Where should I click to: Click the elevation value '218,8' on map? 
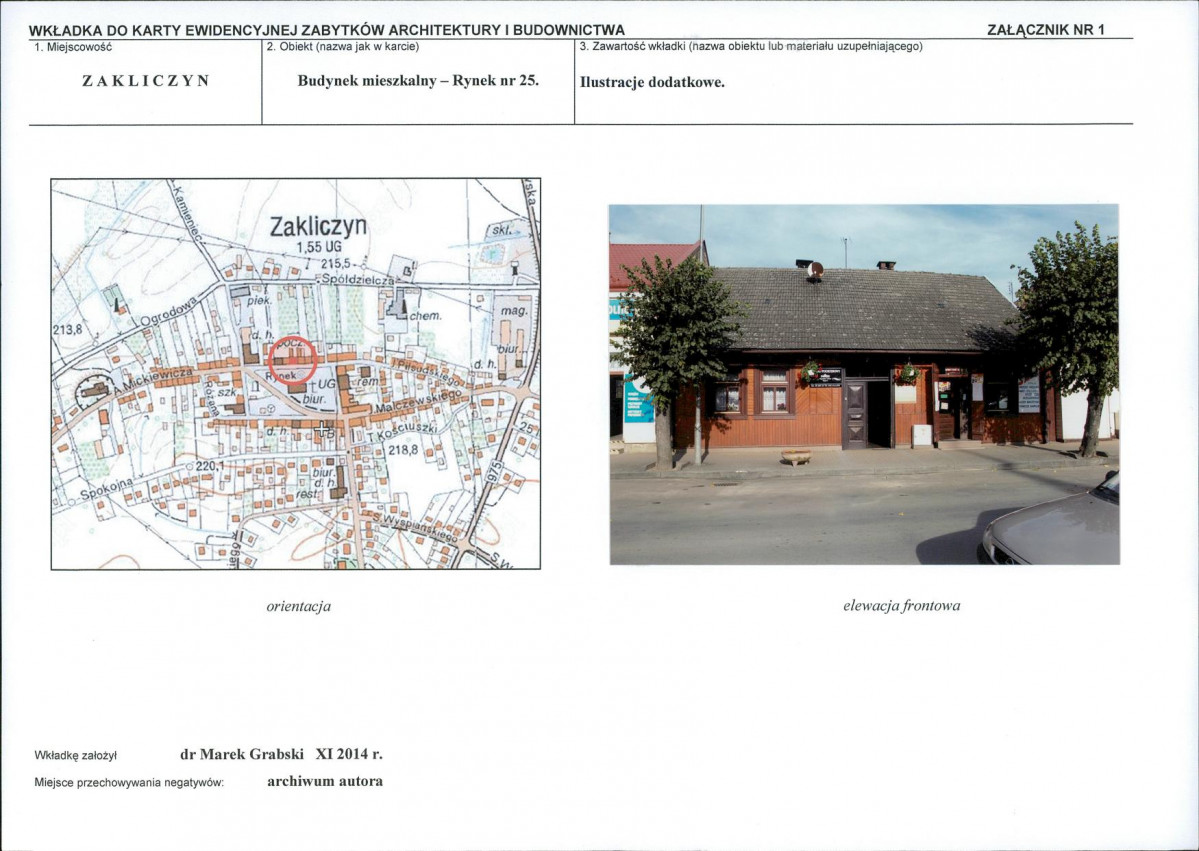coord(403,451)
